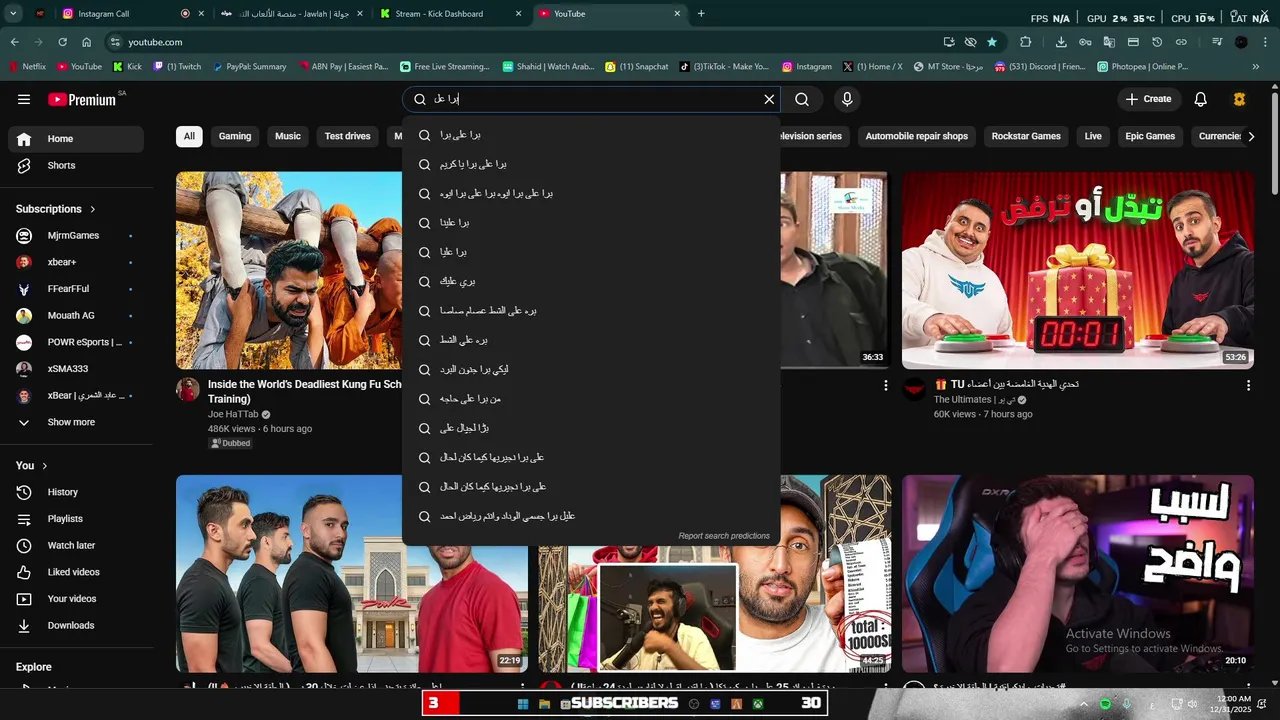Open Downloads in the YouTube sidebar
The image size is (1280, 720).
point(76,625)
